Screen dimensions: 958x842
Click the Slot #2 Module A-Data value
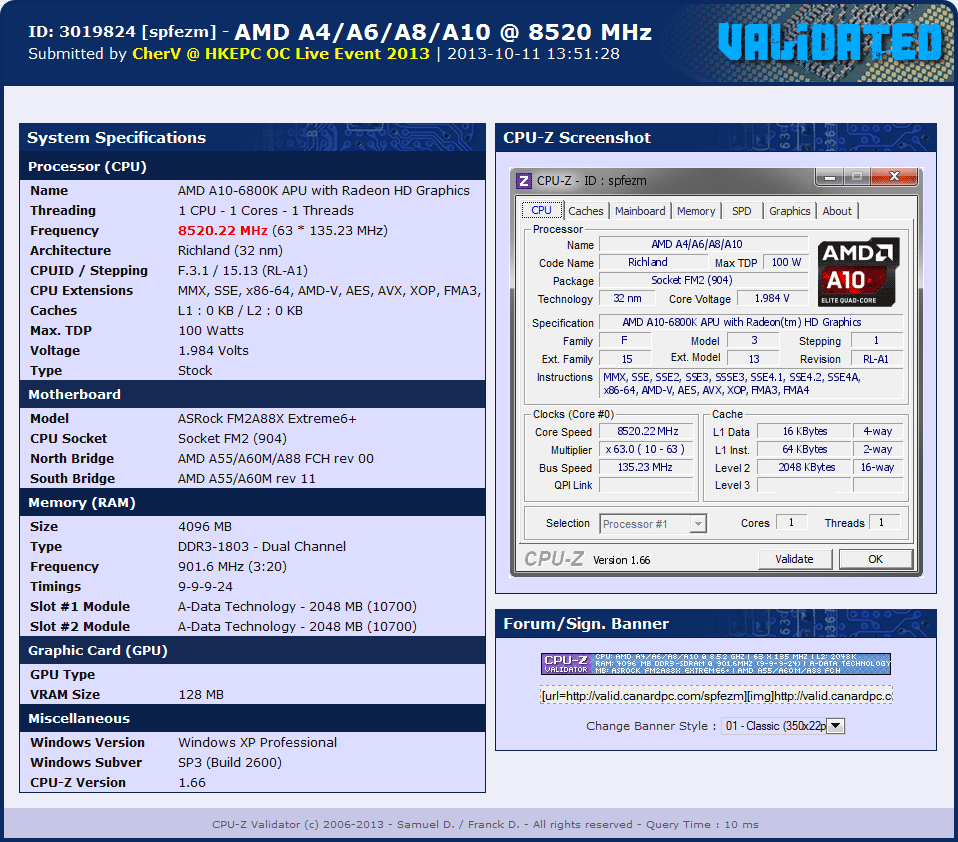pyautogui.click(x=298, y=626)
